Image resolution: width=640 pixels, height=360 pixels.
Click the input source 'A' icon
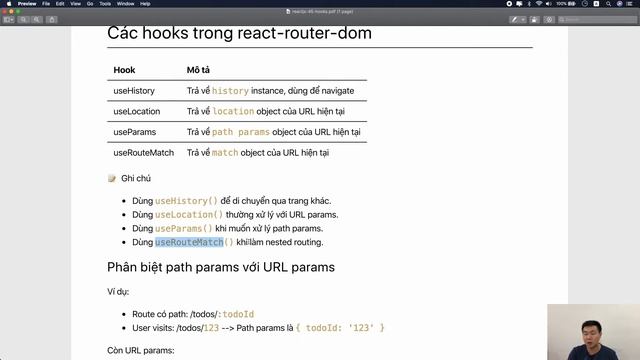pyautogui.click(x=596, y=4)
